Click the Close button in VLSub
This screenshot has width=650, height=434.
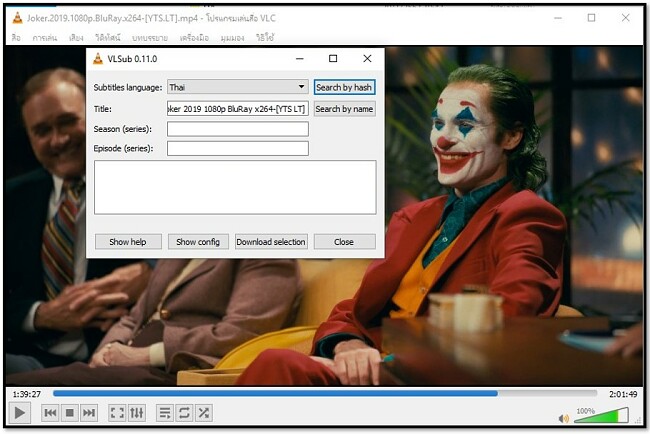(x=344, y=242)
